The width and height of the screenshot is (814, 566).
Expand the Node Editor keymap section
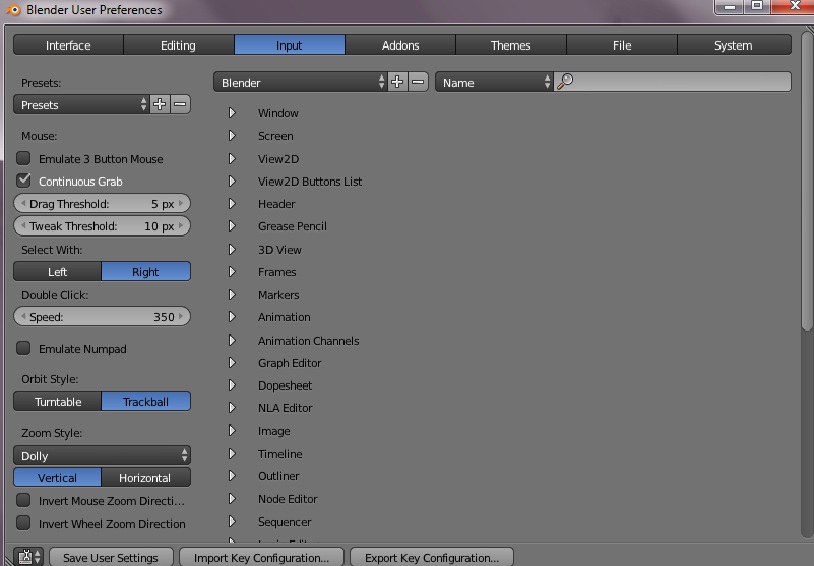(x=232, y=498)
